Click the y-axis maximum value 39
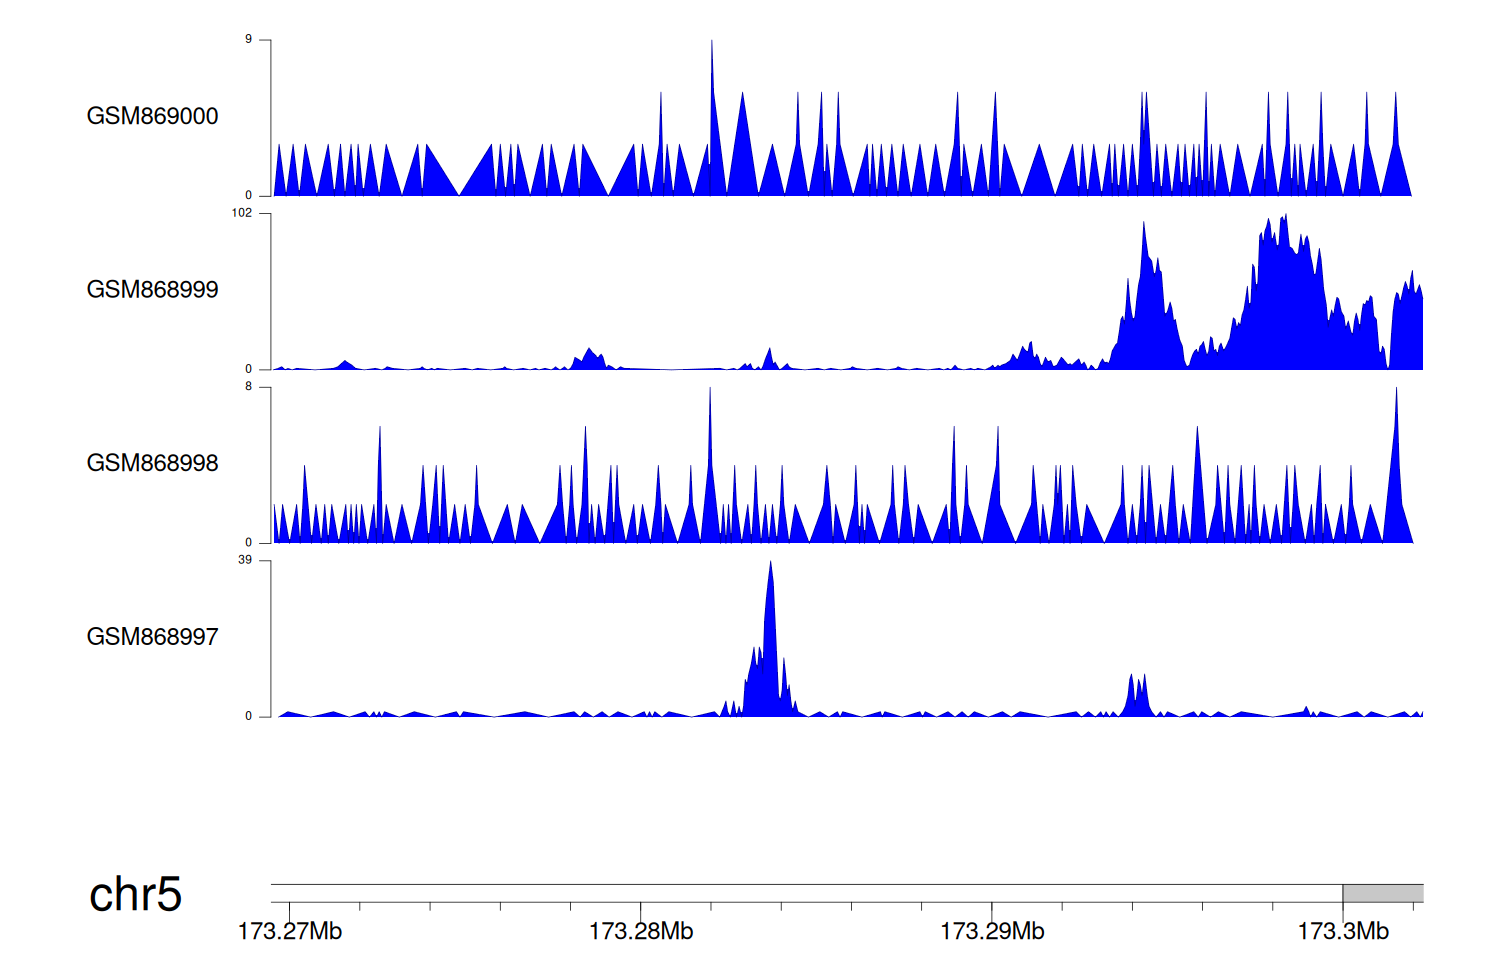The image size is (1500, 980). tap(245, 560)
